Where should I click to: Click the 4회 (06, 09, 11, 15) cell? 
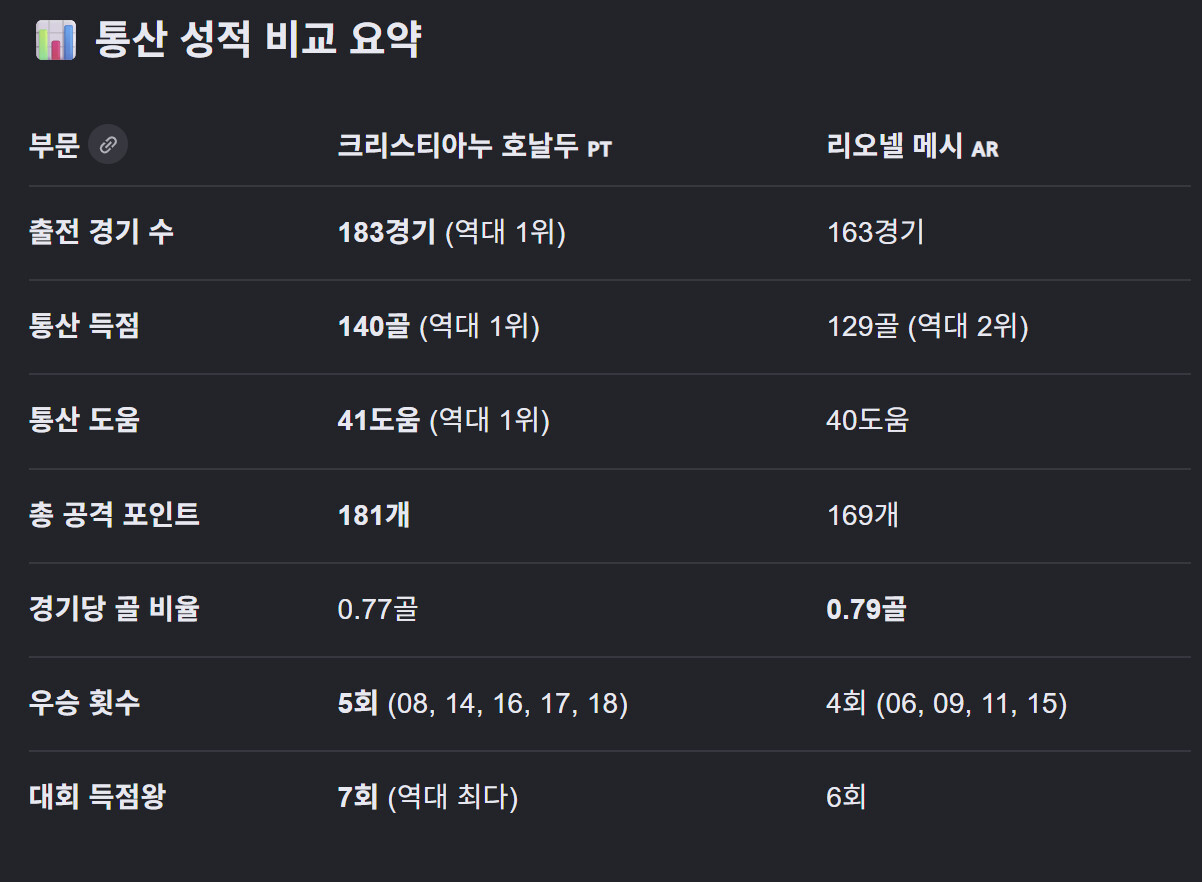click(x=947, y=703)
